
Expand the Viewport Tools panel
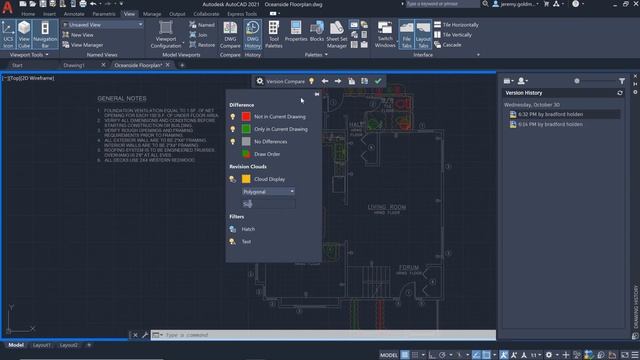tap(29, 55)
